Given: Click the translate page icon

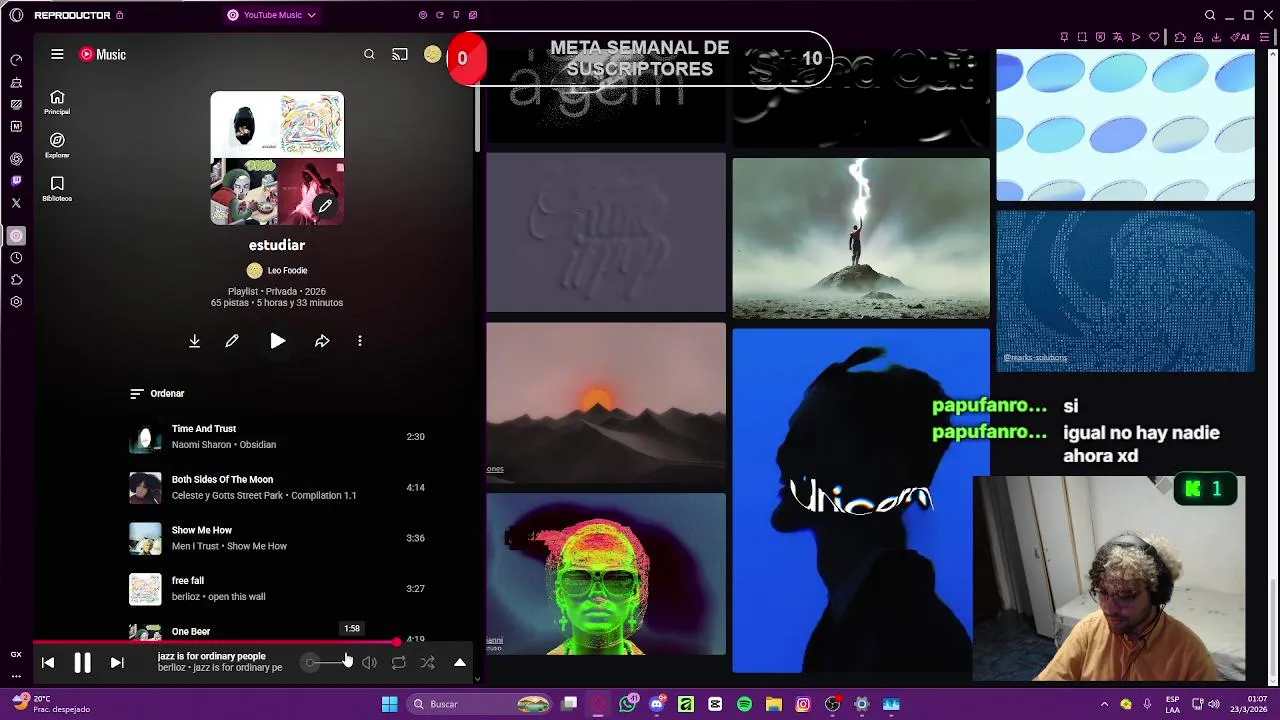Looking at the screenshot, I should click(x=1117, y=37).
